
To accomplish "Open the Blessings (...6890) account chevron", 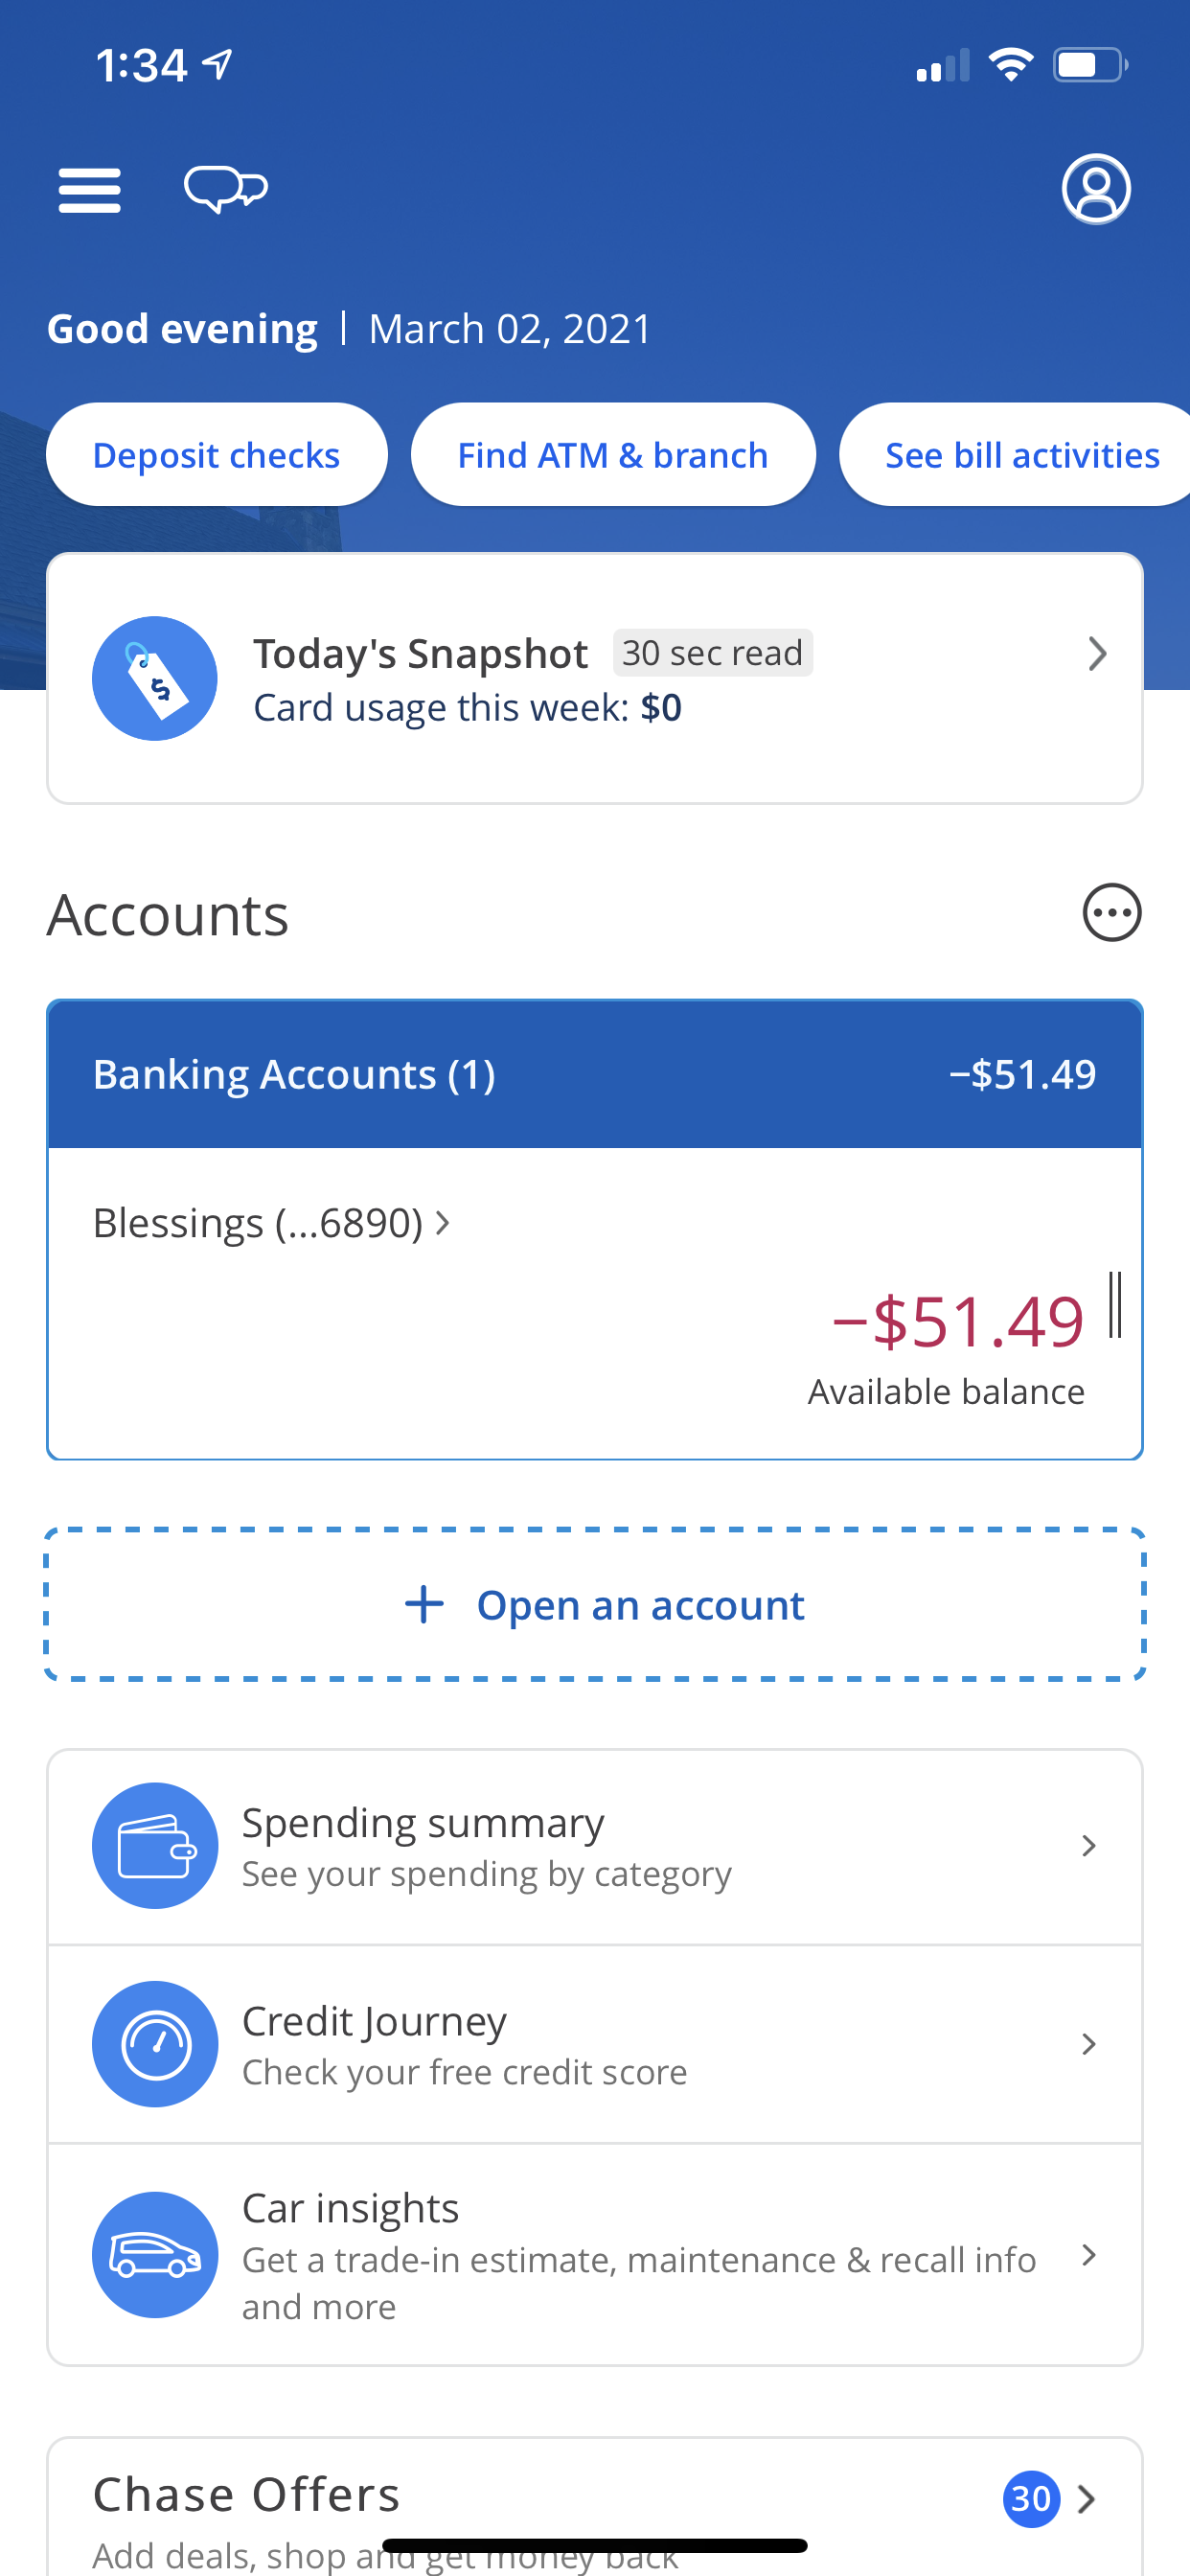I will click(x=442, y=1222).
